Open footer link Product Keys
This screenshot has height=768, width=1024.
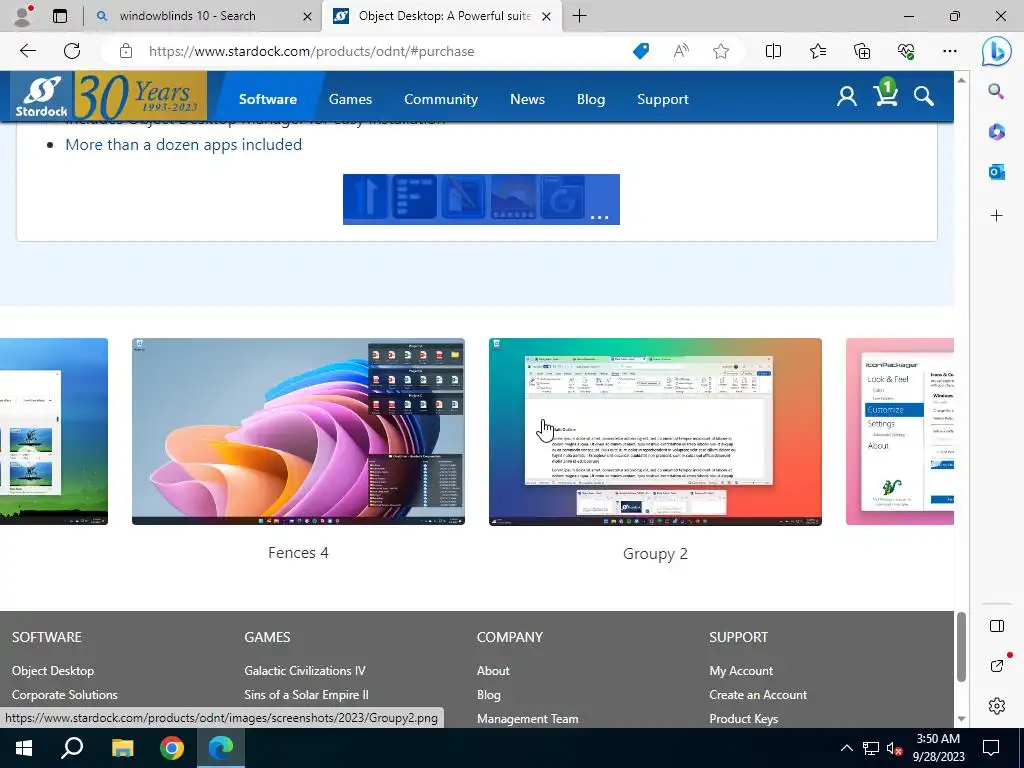(744, 718)
